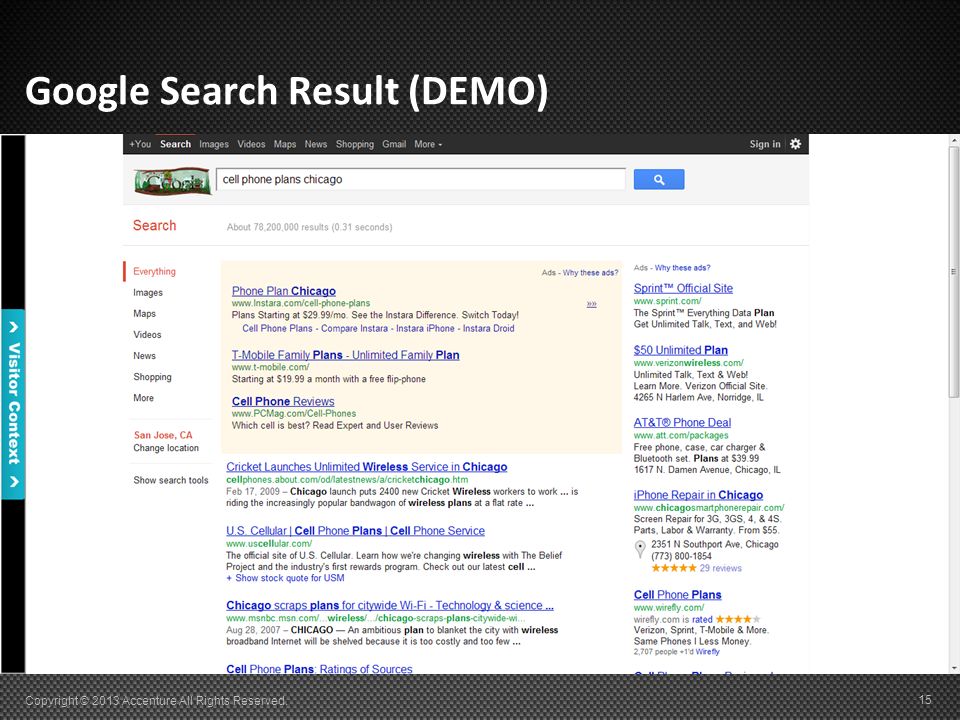The image size is (960, 720).
Task: Expand Show stock quote for USM
Action: [285, 578]
